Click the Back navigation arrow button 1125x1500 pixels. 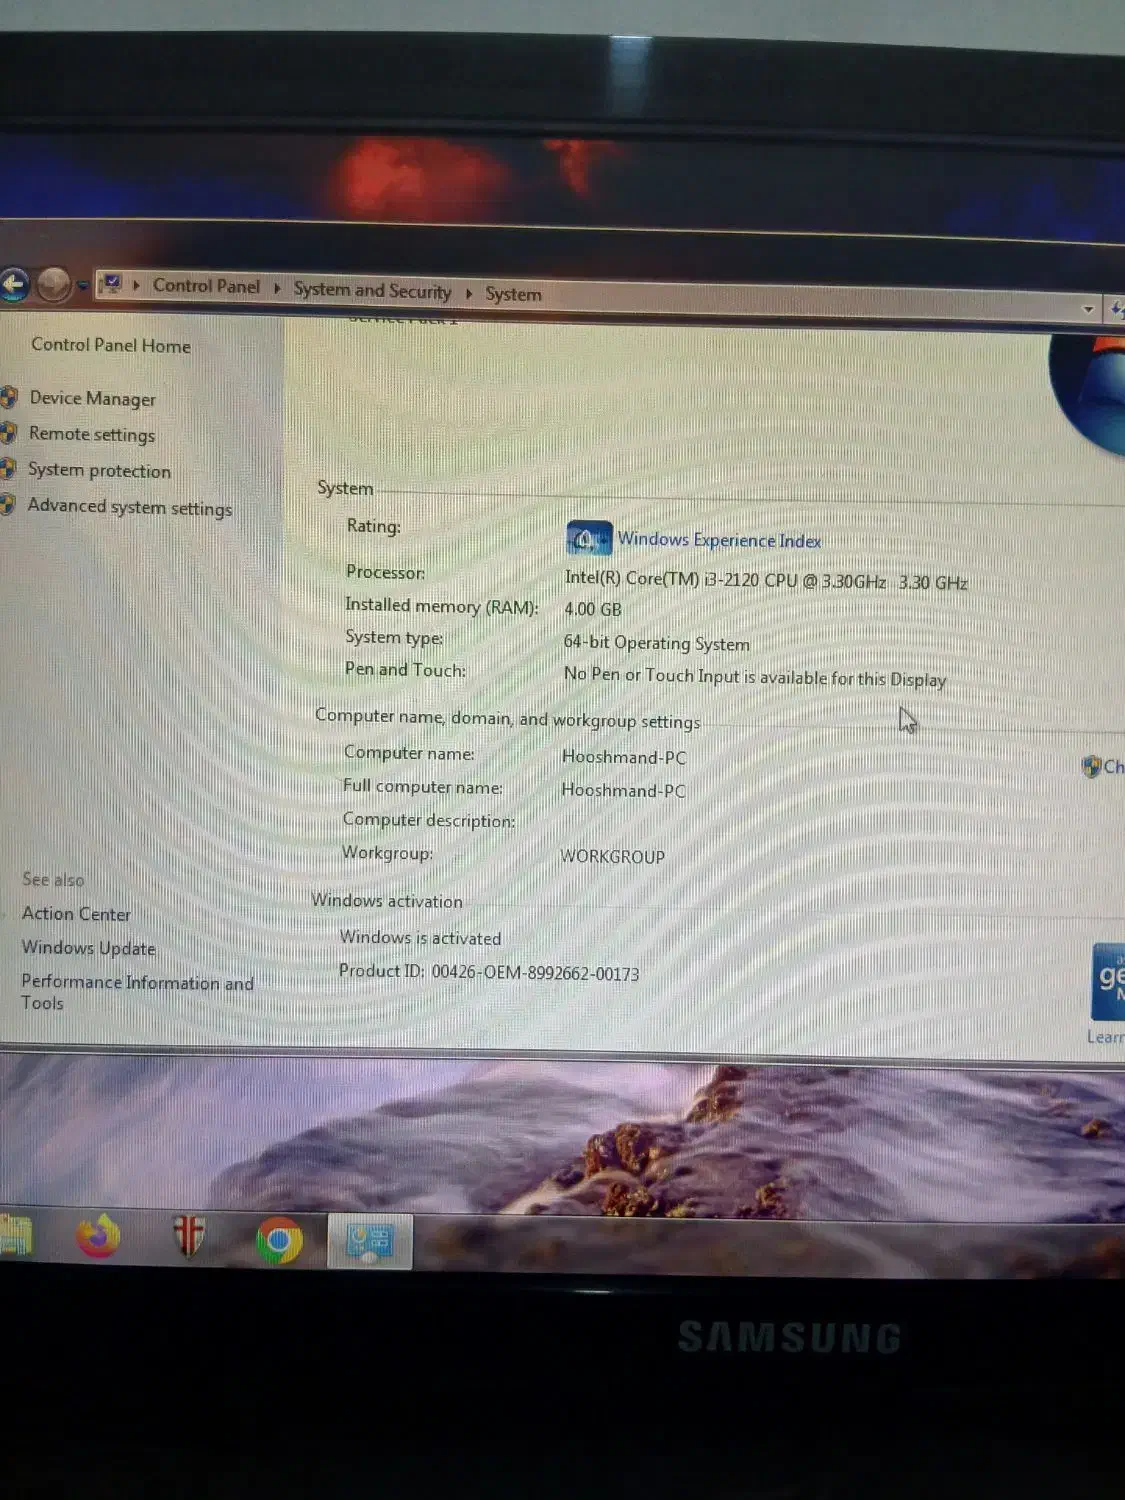(13, 285)
